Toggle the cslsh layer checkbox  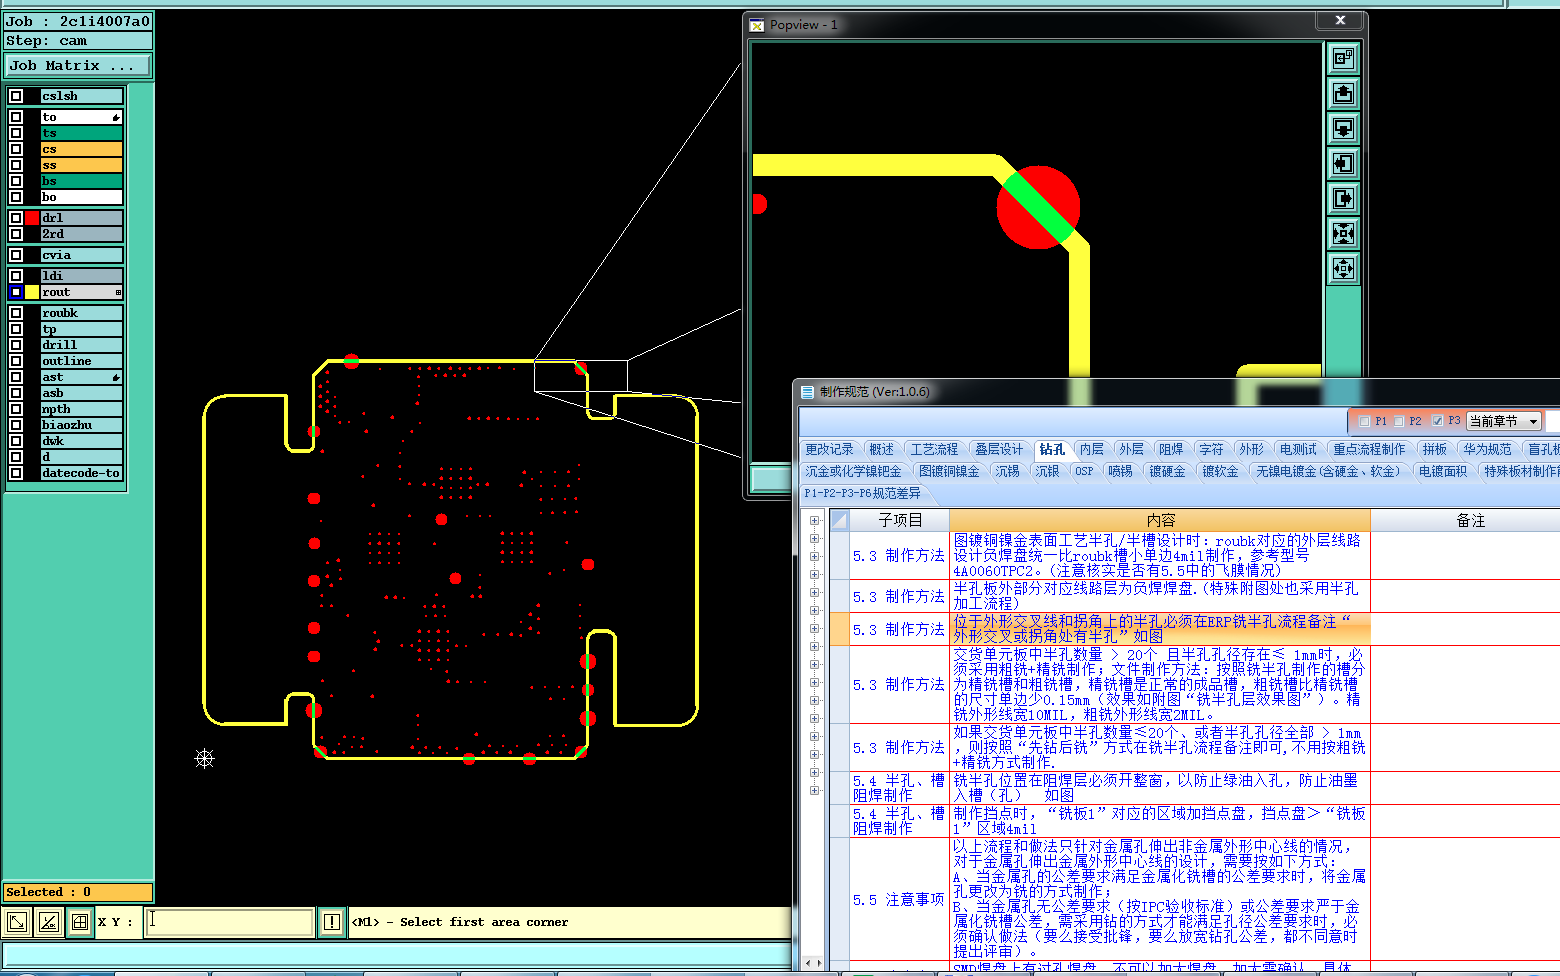16,96
